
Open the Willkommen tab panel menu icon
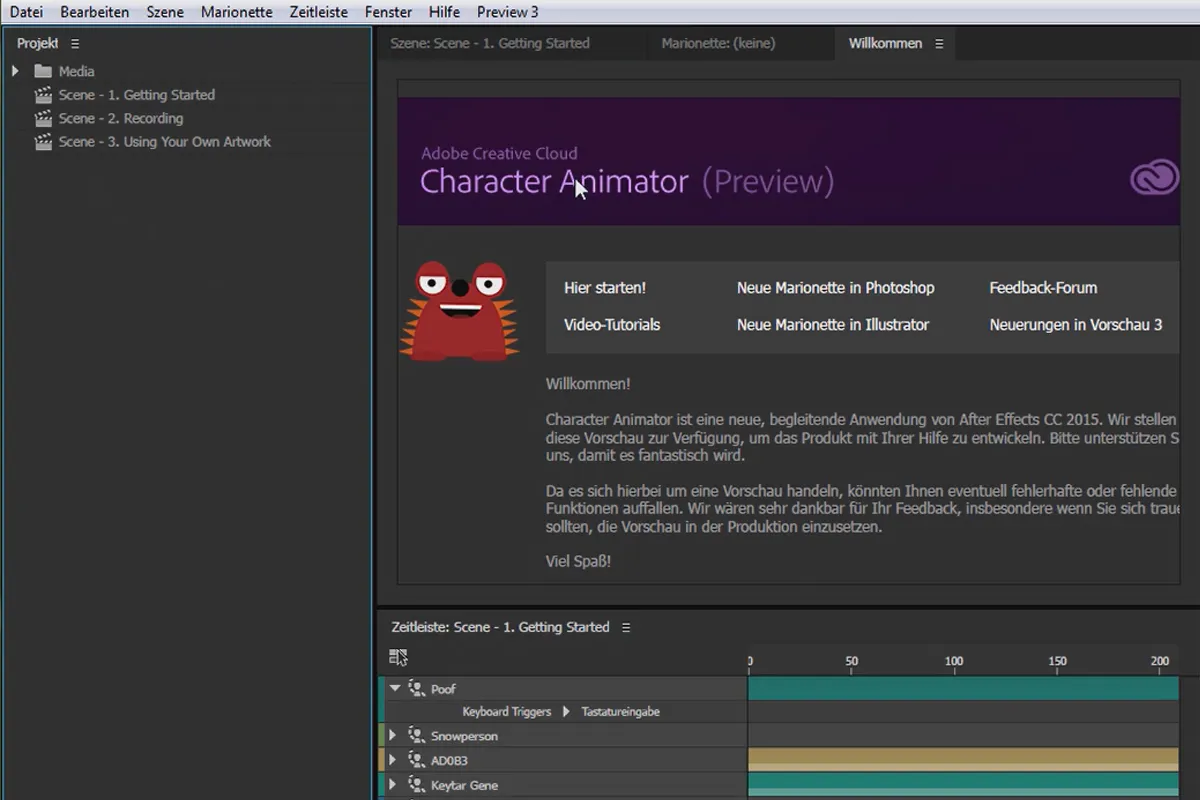click(939, 44)
